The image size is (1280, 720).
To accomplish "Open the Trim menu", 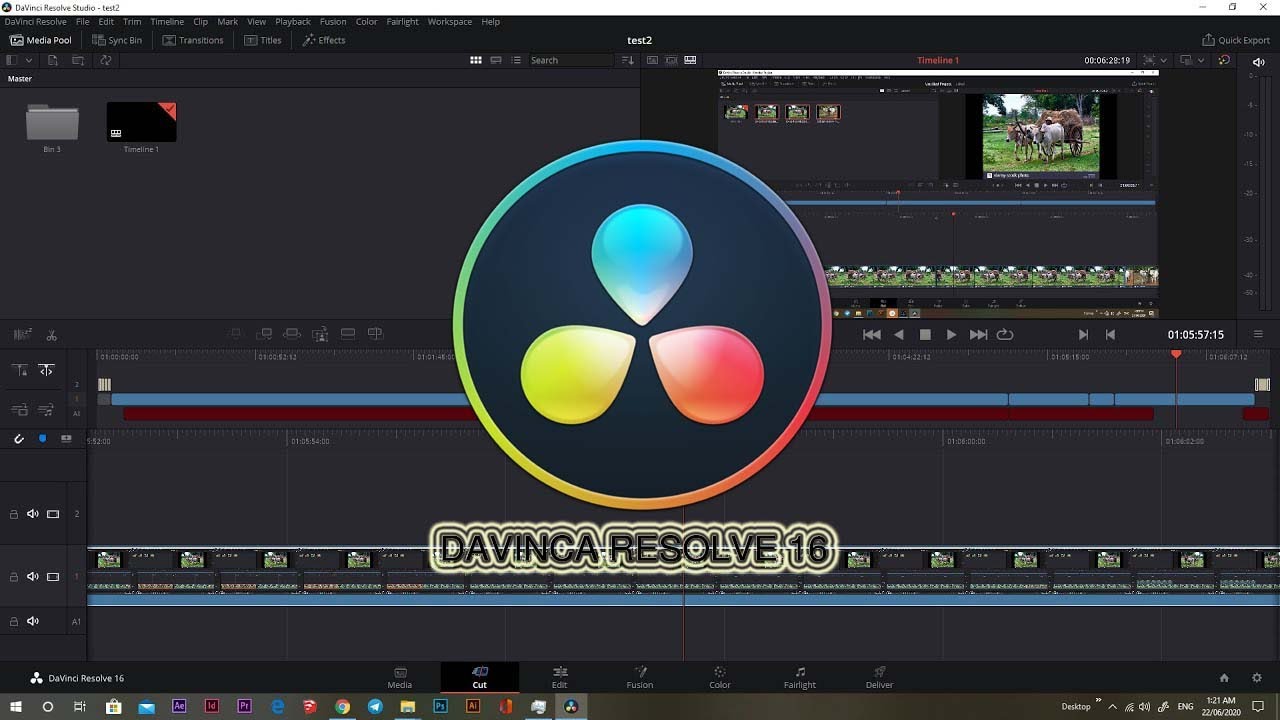I will click(132, 21).
